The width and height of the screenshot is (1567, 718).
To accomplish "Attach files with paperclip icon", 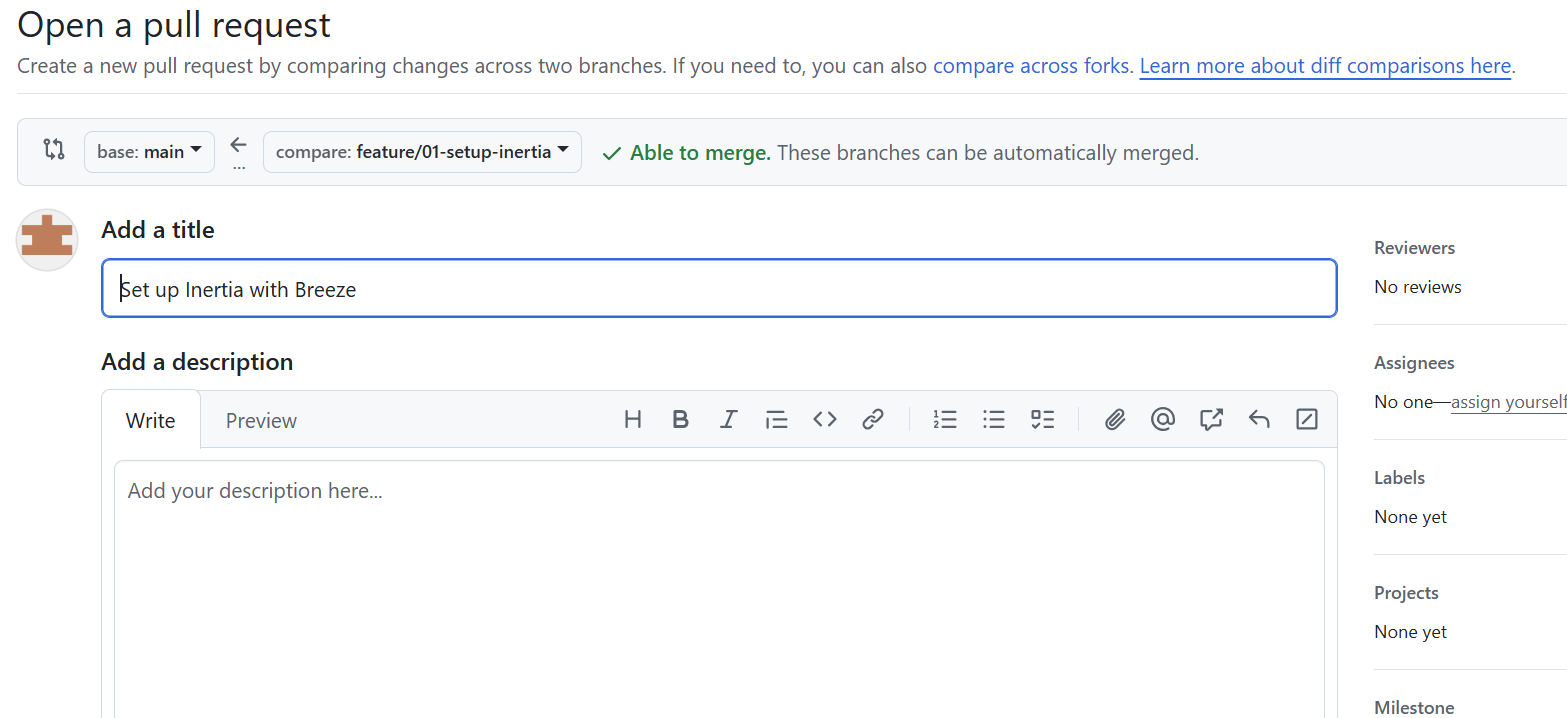I will pos(1115,420).
